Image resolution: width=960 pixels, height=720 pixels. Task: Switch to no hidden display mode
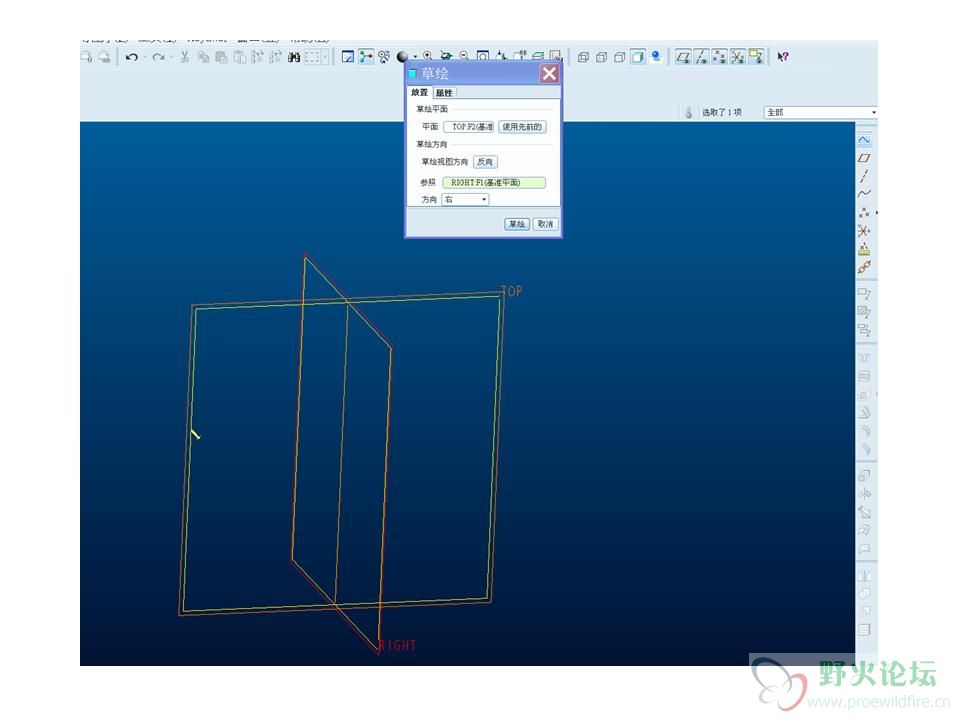(x=620, y=57)
